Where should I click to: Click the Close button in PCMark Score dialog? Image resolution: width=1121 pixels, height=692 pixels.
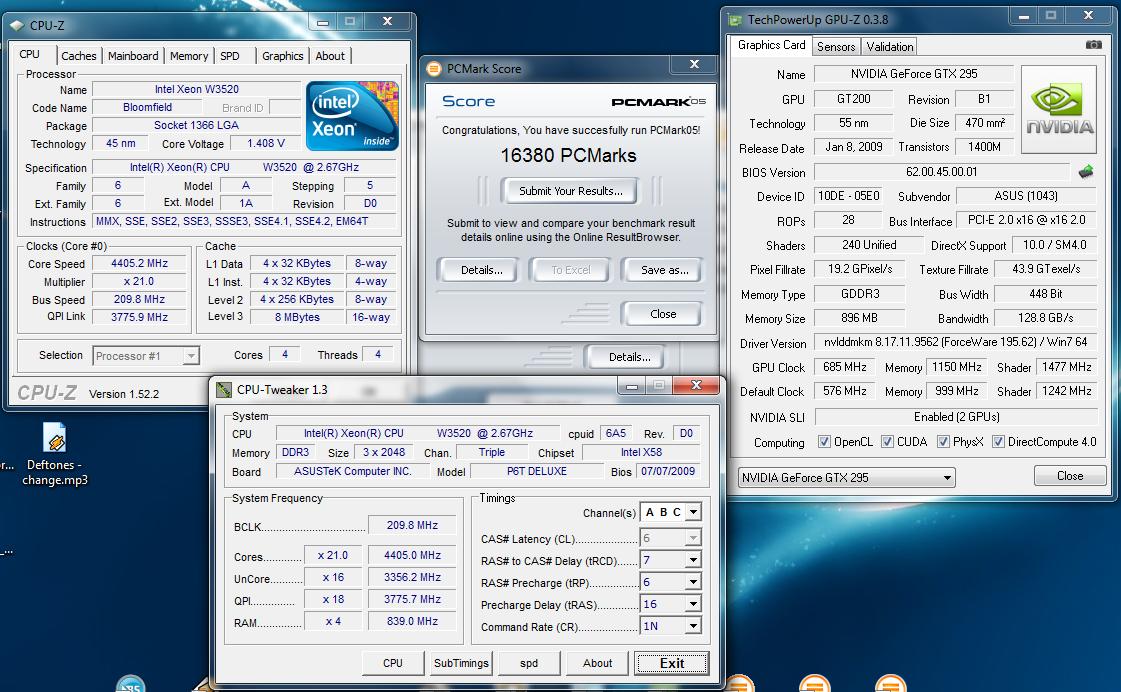coord(663,314)
